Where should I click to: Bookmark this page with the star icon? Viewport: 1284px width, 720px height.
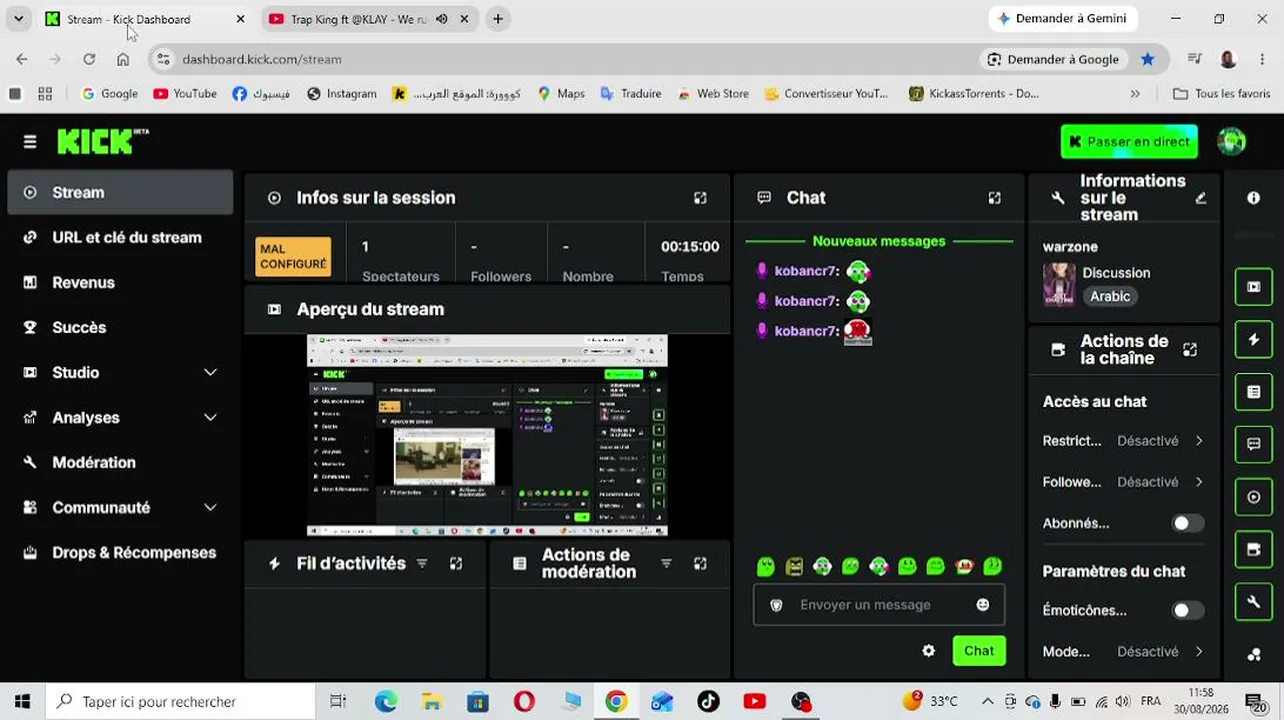point(1148,59)
